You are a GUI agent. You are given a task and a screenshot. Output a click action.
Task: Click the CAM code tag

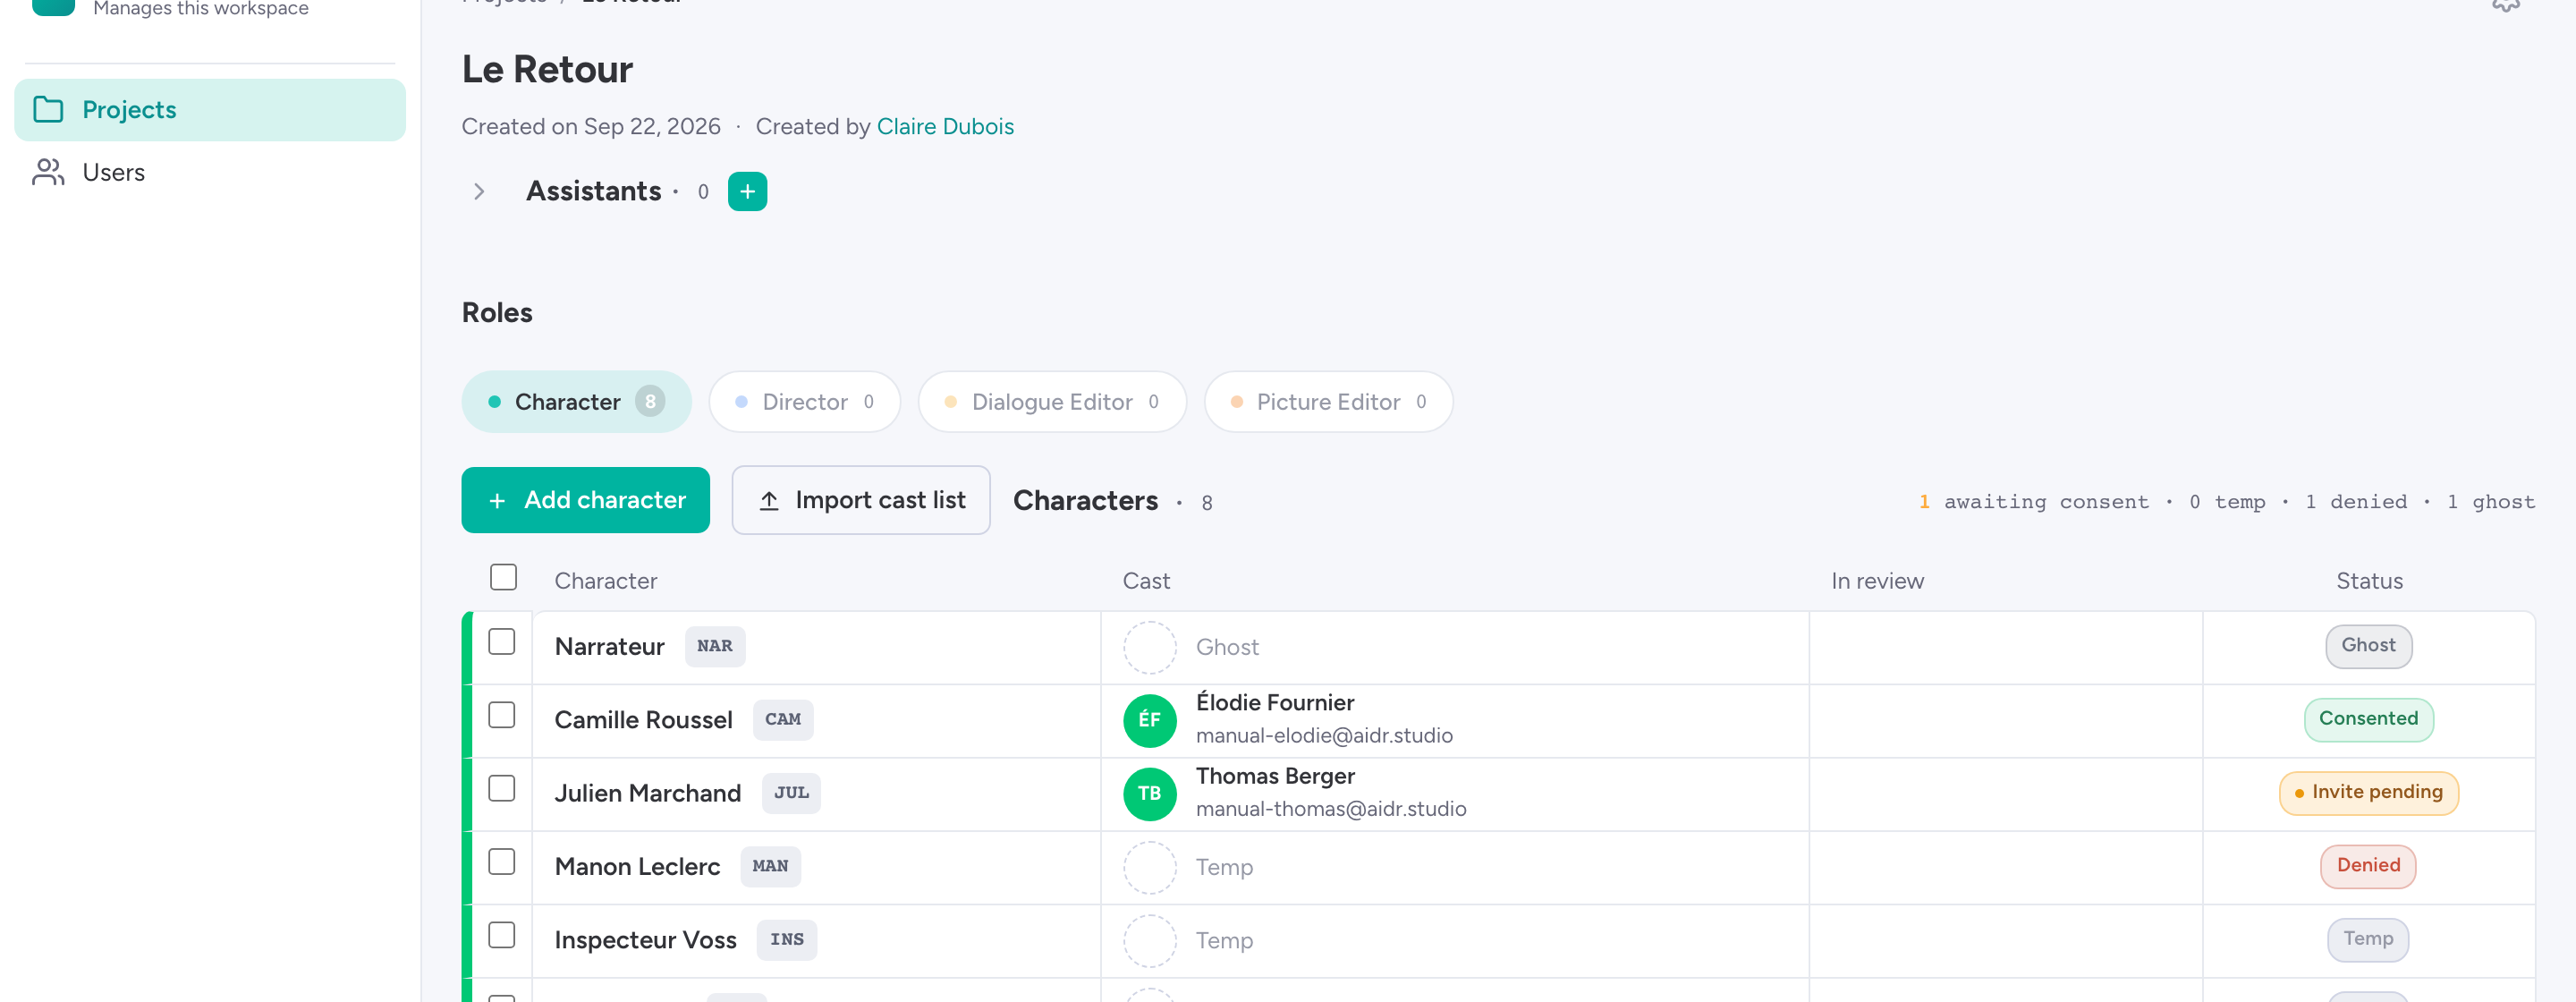coord(783,719)
